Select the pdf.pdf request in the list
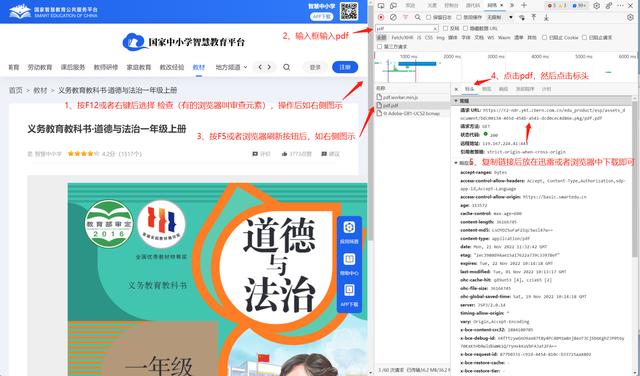 click(x=412, y=105)
